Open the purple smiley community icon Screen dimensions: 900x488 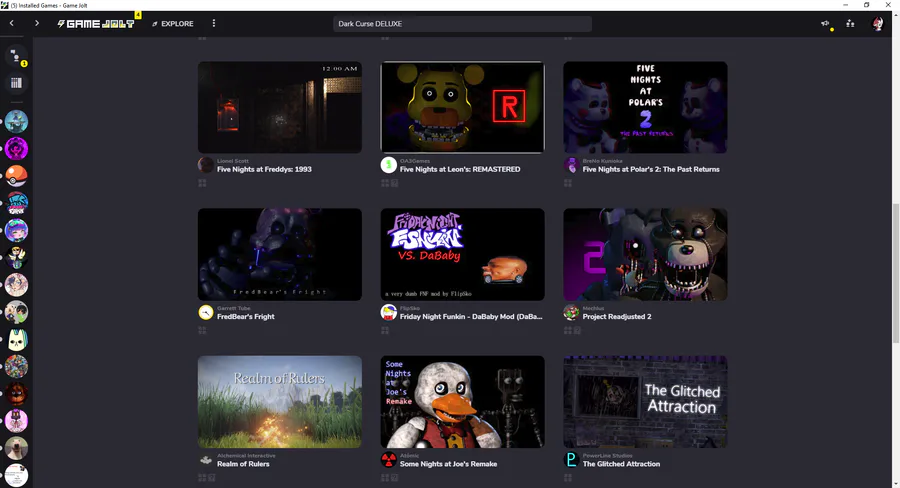click(x=16, y=149)
